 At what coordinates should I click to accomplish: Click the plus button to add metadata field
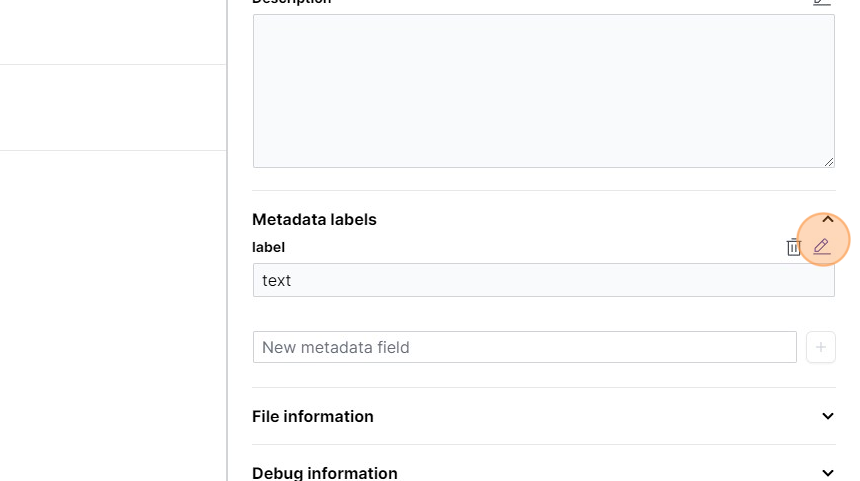(821, 347)
